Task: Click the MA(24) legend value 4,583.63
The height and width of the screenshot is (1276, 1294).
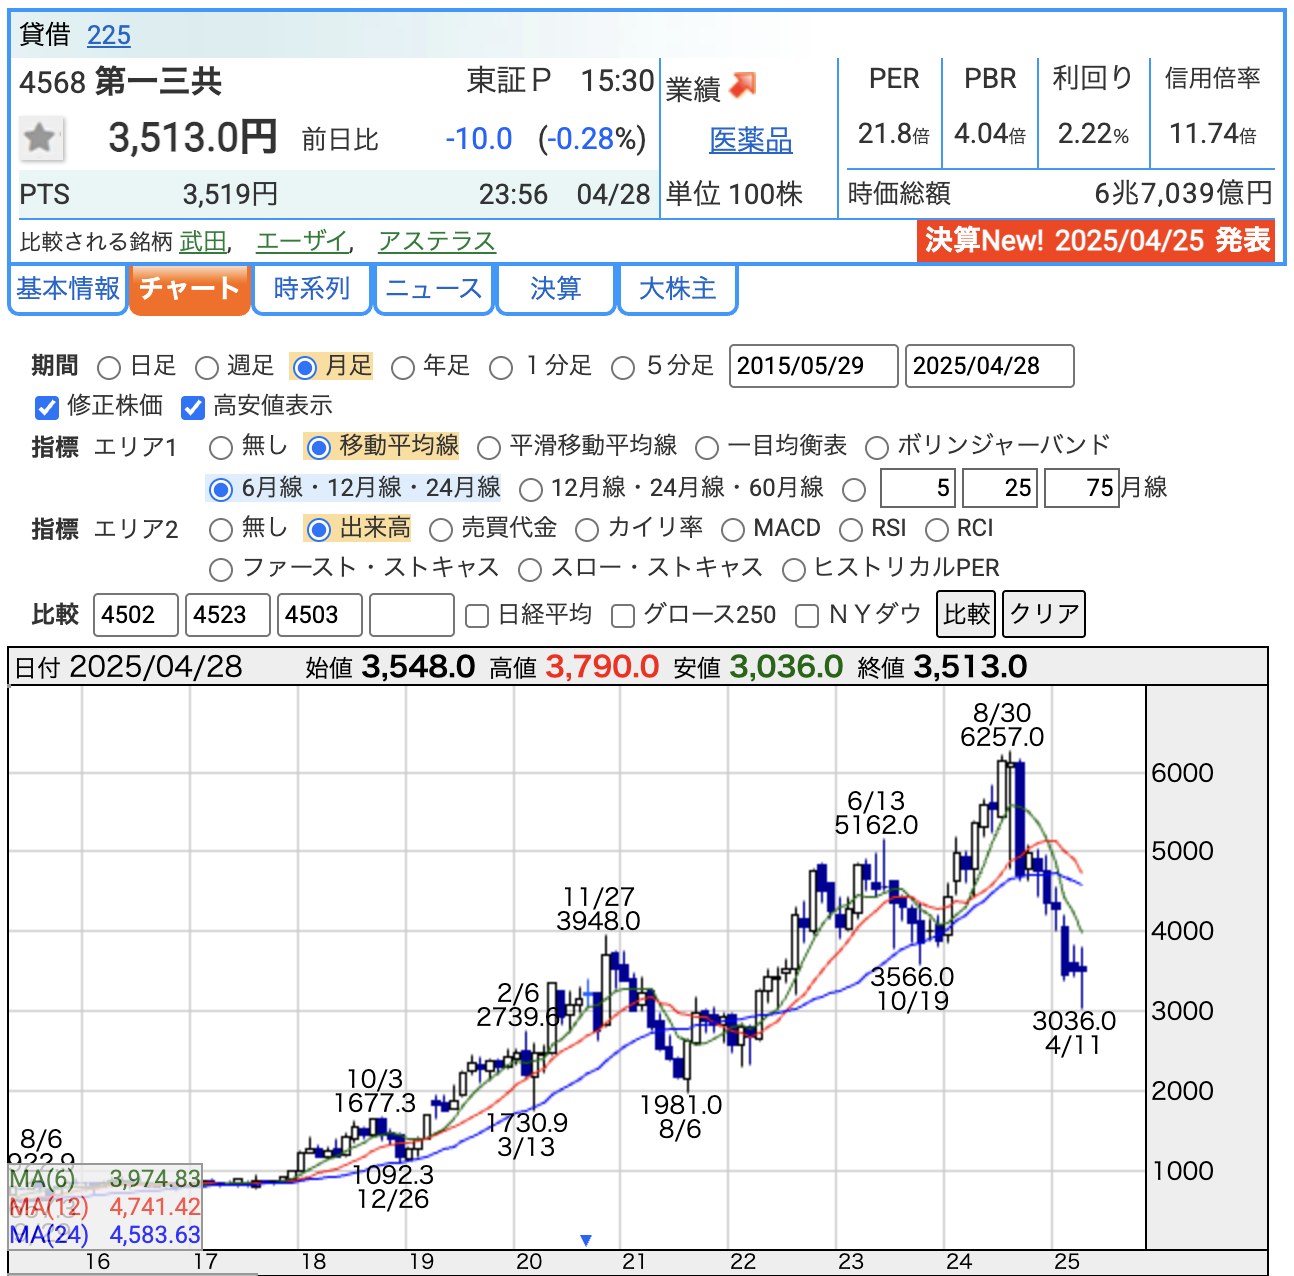Action: (155, 1235)
